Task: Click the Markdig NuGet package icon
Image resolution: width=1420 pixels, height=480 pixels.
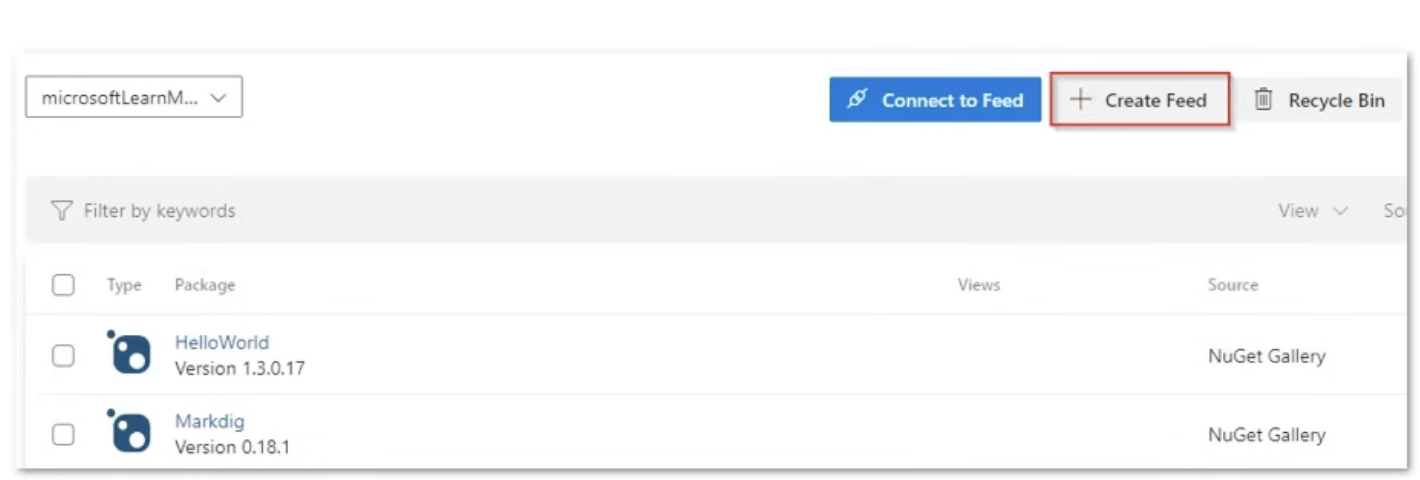Action: (130, 433)
